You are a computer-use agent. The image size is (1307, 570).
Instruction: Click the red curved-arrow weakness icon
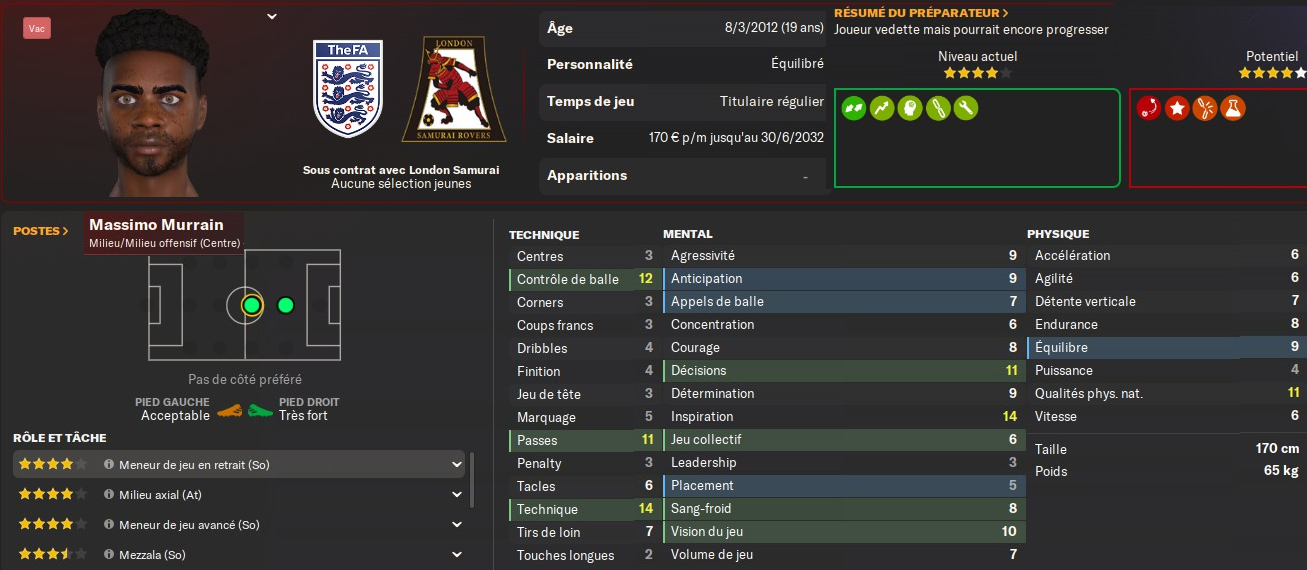coord(1149,108)
